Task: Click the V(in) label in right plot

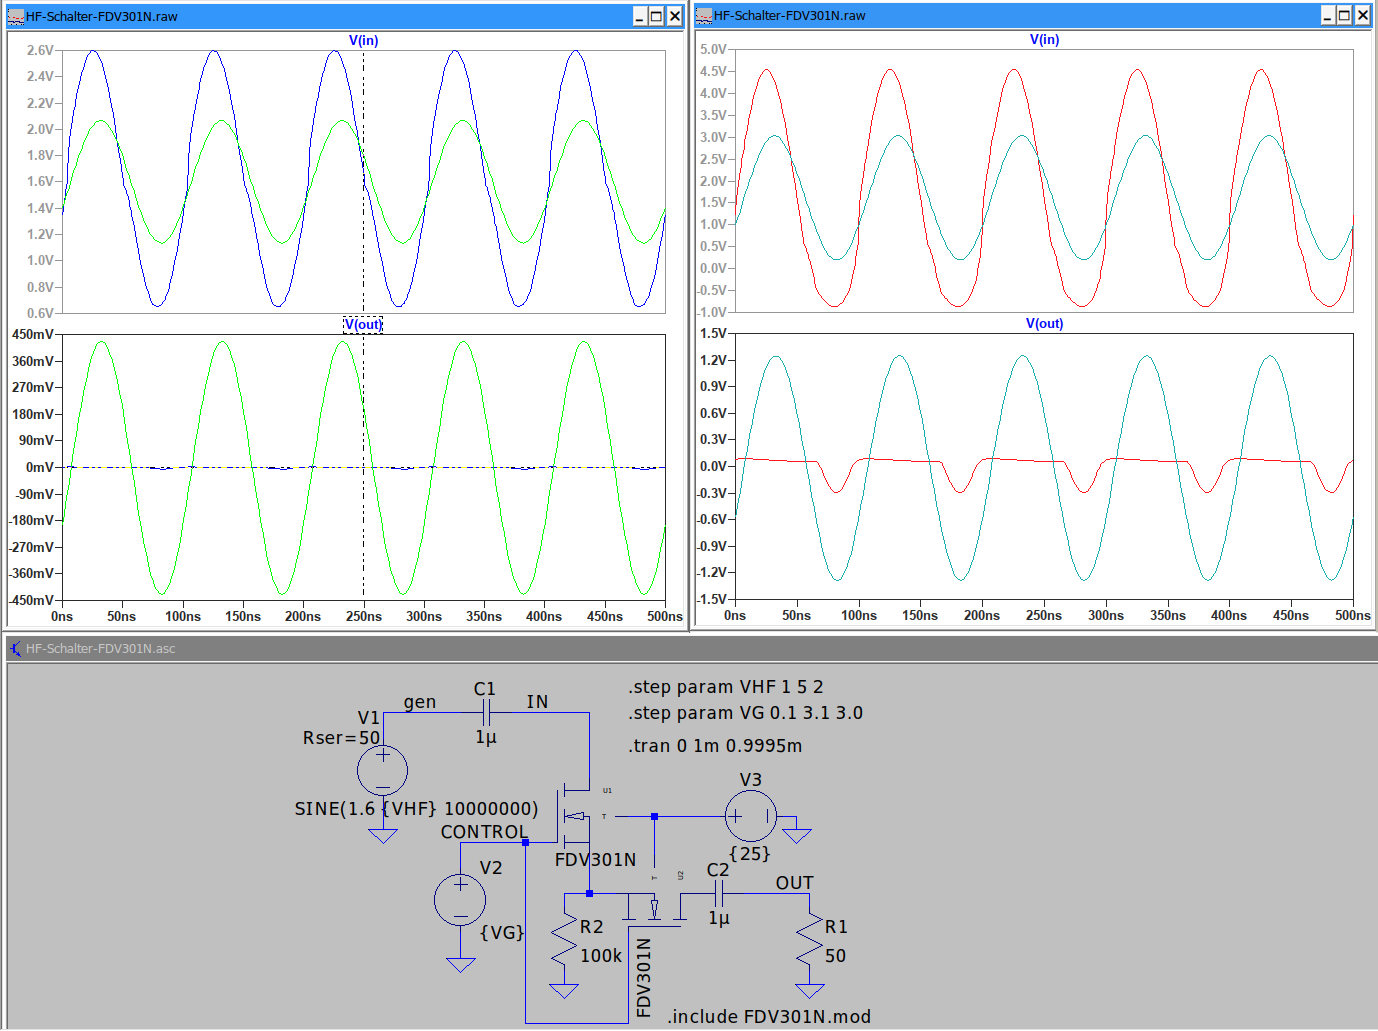Action: pos(1044,40)
